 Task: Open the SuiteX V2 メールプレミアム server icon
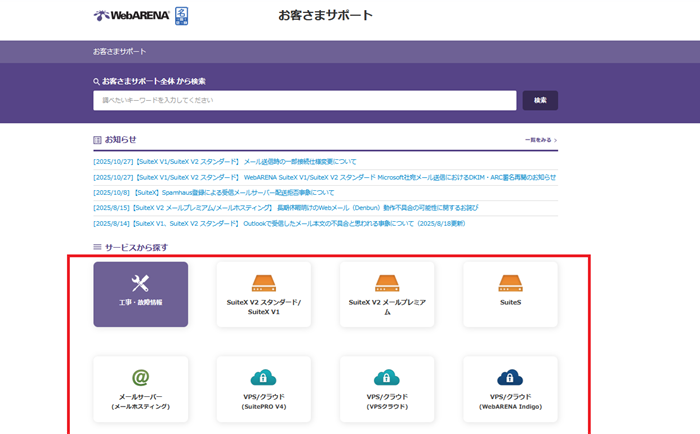(x=386, y=283)
